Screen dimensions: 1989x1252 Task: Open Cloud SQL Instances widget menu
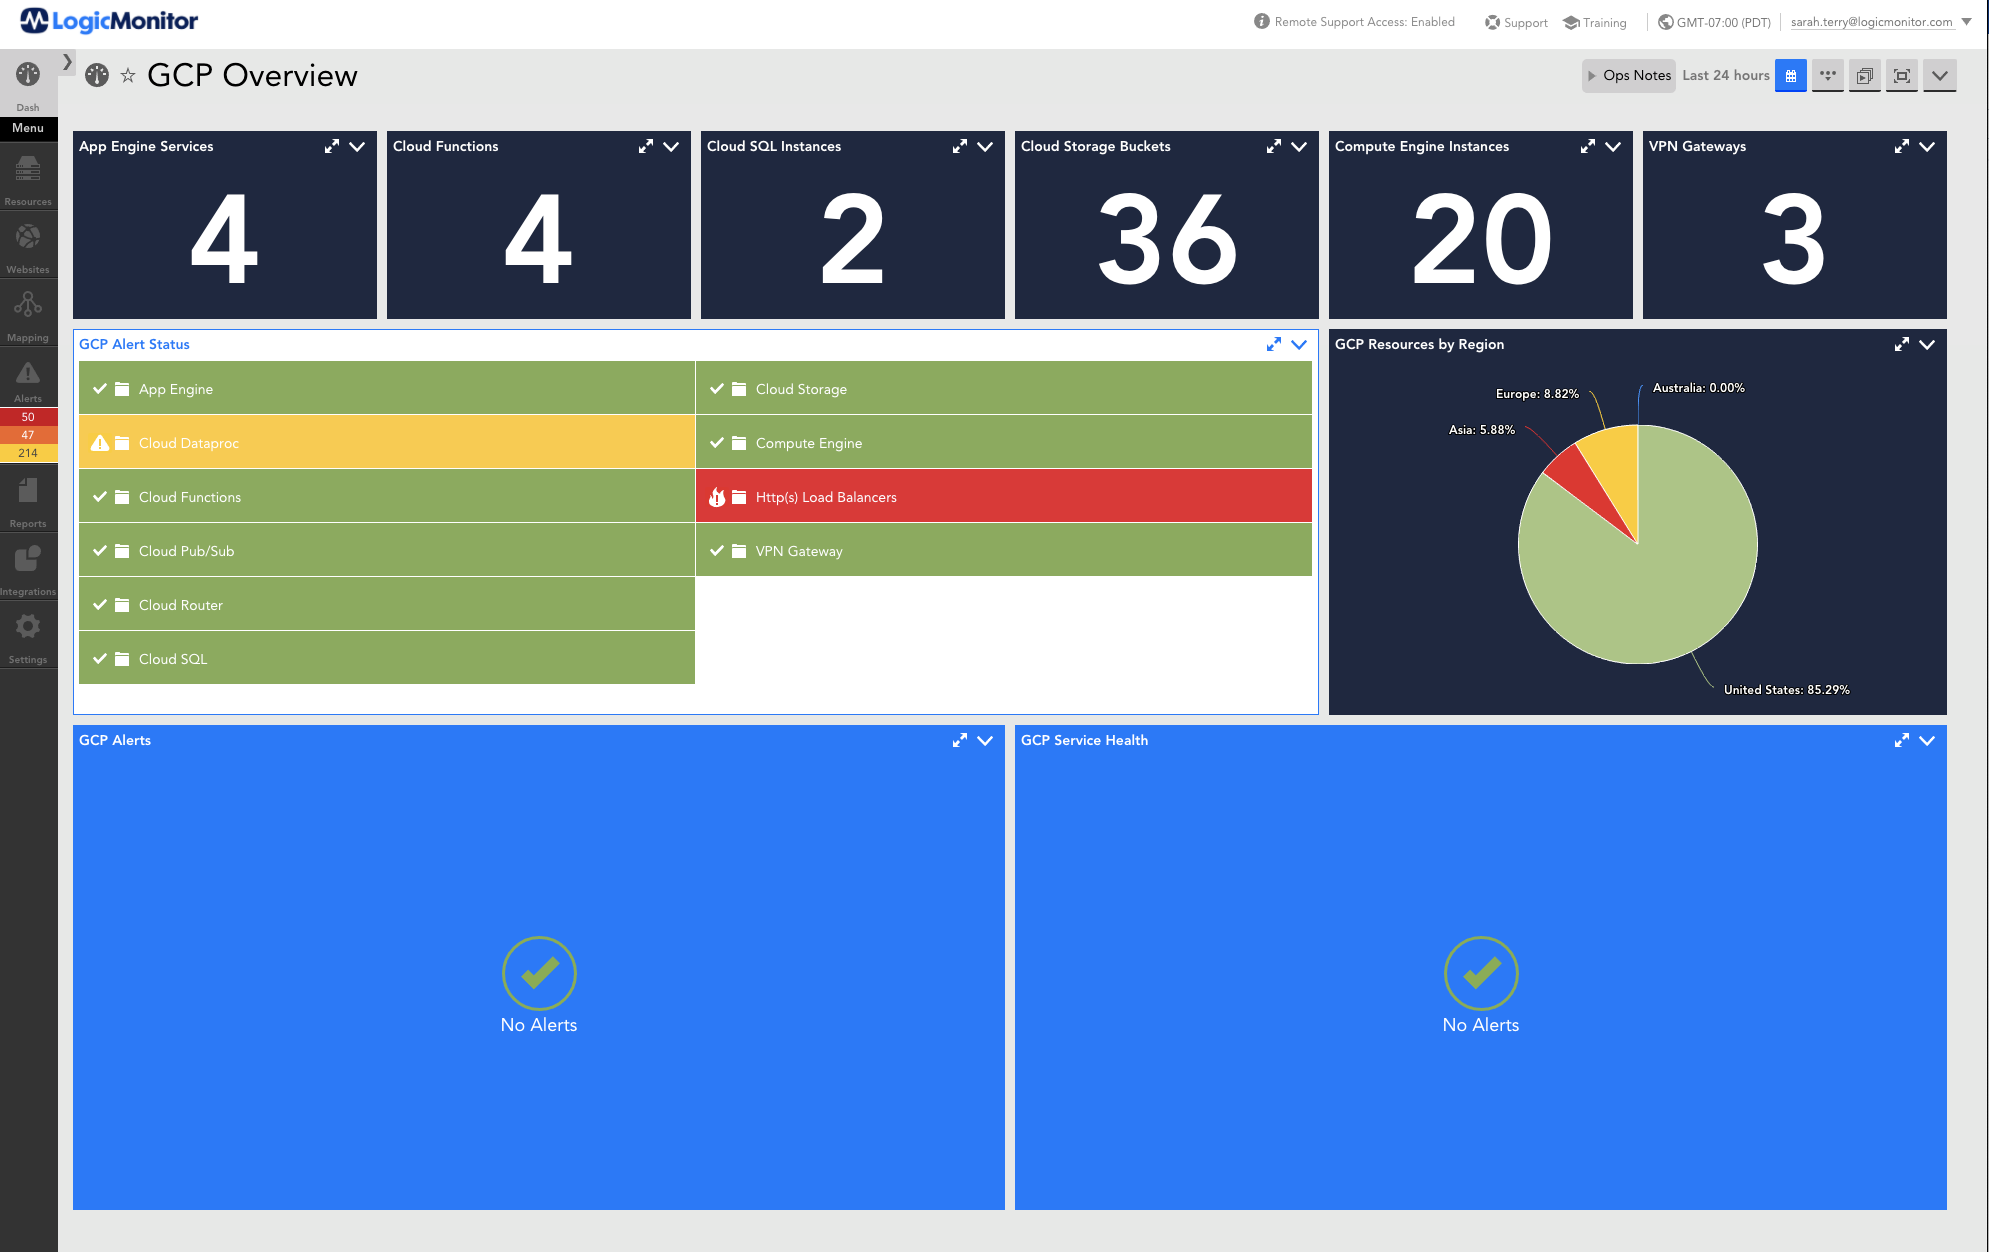[985, 147]
